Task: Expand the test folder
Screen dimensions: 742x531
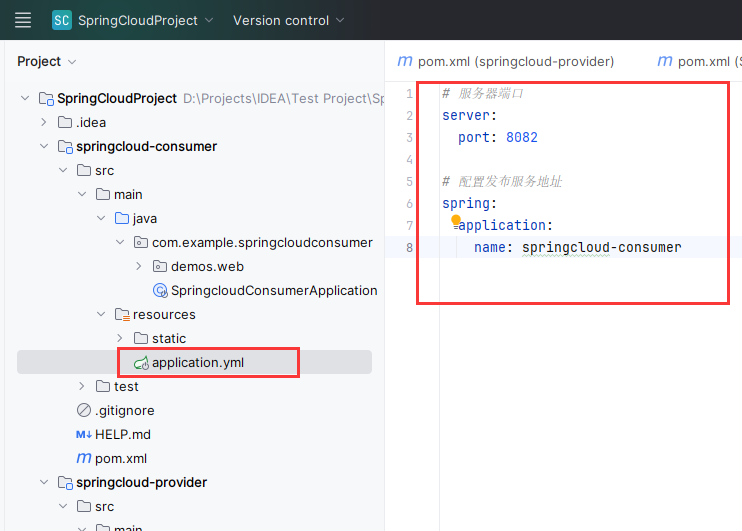Action: (82, 386)
